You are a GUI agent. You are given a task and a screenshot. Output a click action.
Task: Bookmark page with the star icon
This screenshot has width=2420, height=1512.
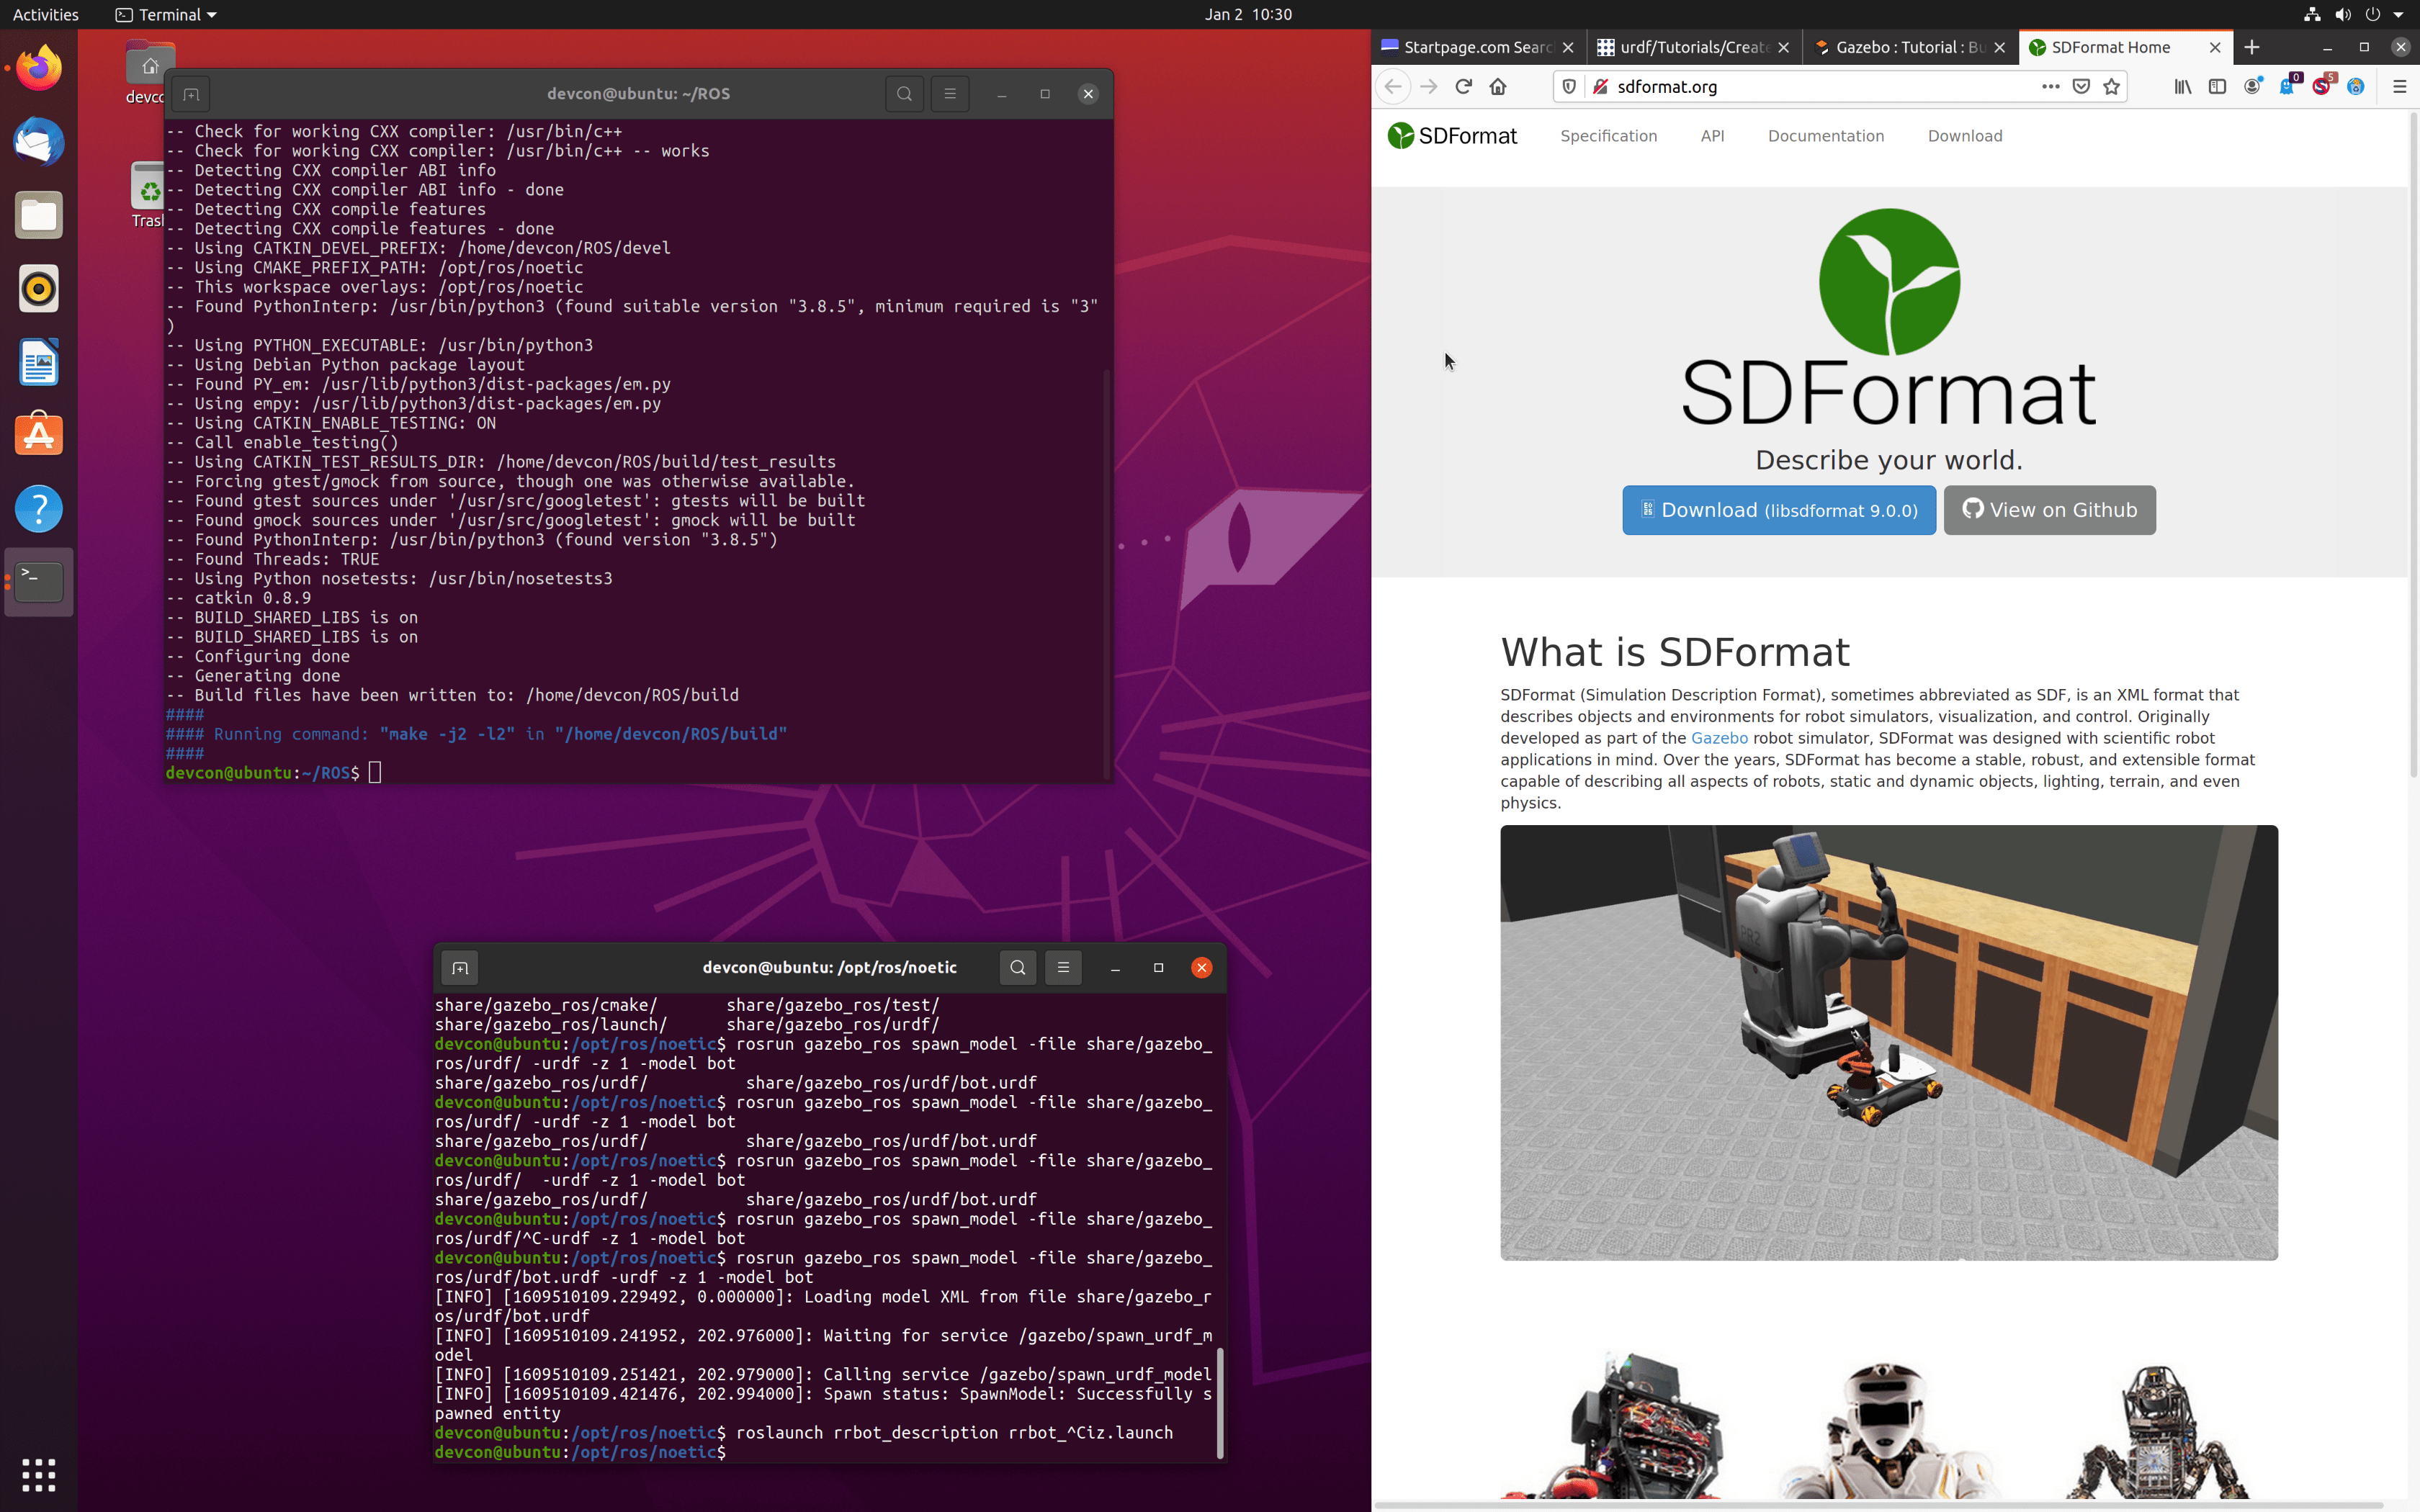point(2111,86)
